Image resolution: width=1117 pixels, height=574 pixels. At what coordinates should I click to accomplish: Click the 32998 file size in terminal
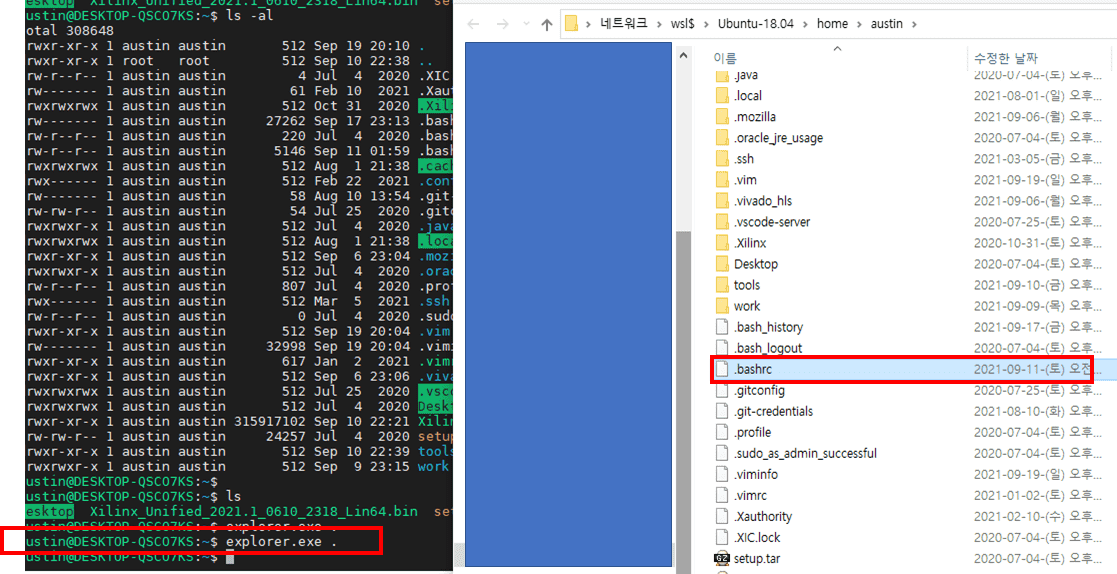286,346
